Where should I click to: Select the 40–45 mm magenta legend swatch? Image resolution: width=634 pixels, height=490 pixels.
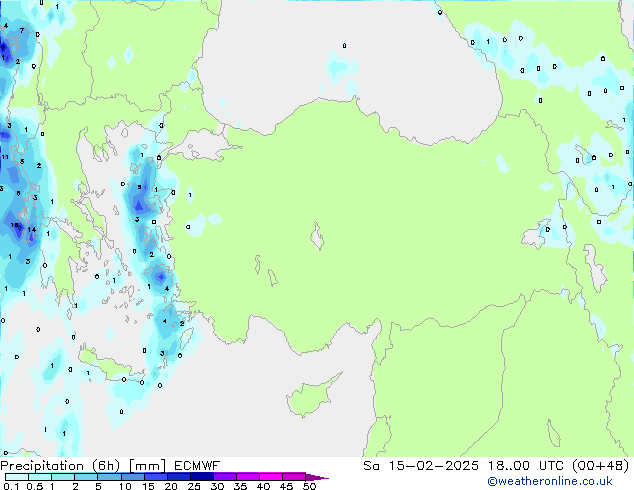(271, 477)
